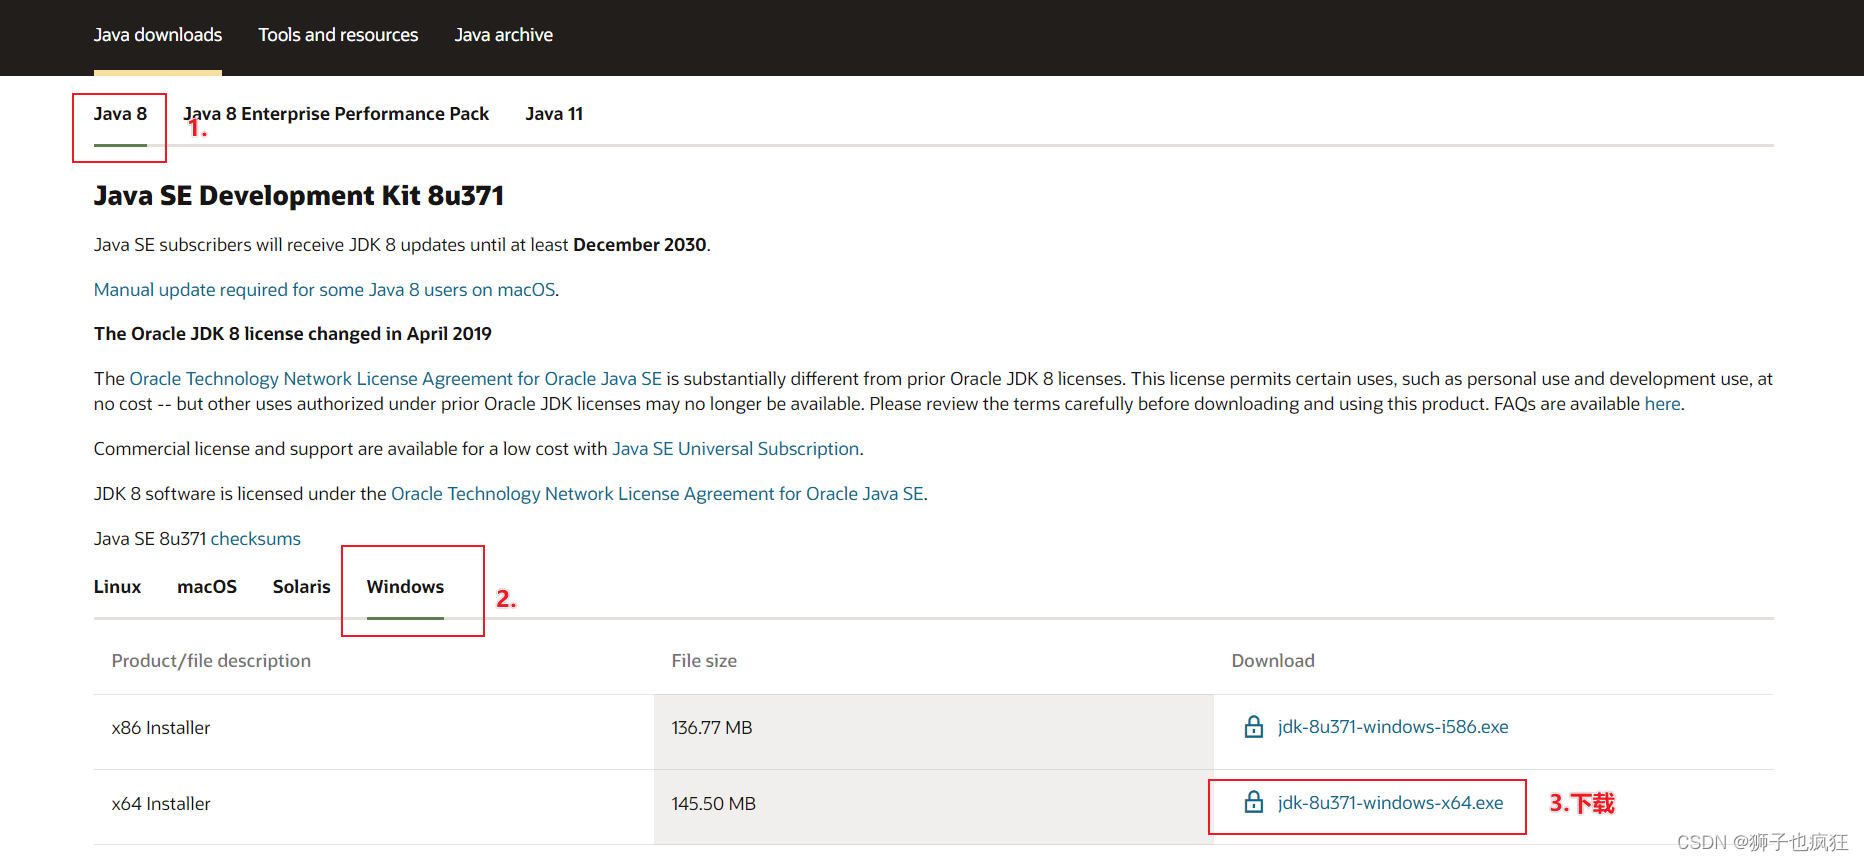Click the '145.50 MB' file size cell

tap(934, 807)
